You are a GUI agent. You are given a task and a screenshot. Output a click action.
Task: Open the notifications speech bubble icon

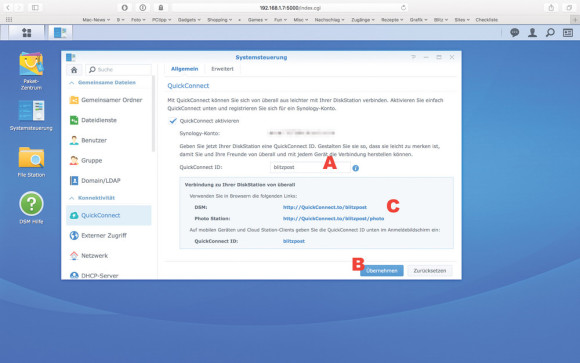[515, 33]
